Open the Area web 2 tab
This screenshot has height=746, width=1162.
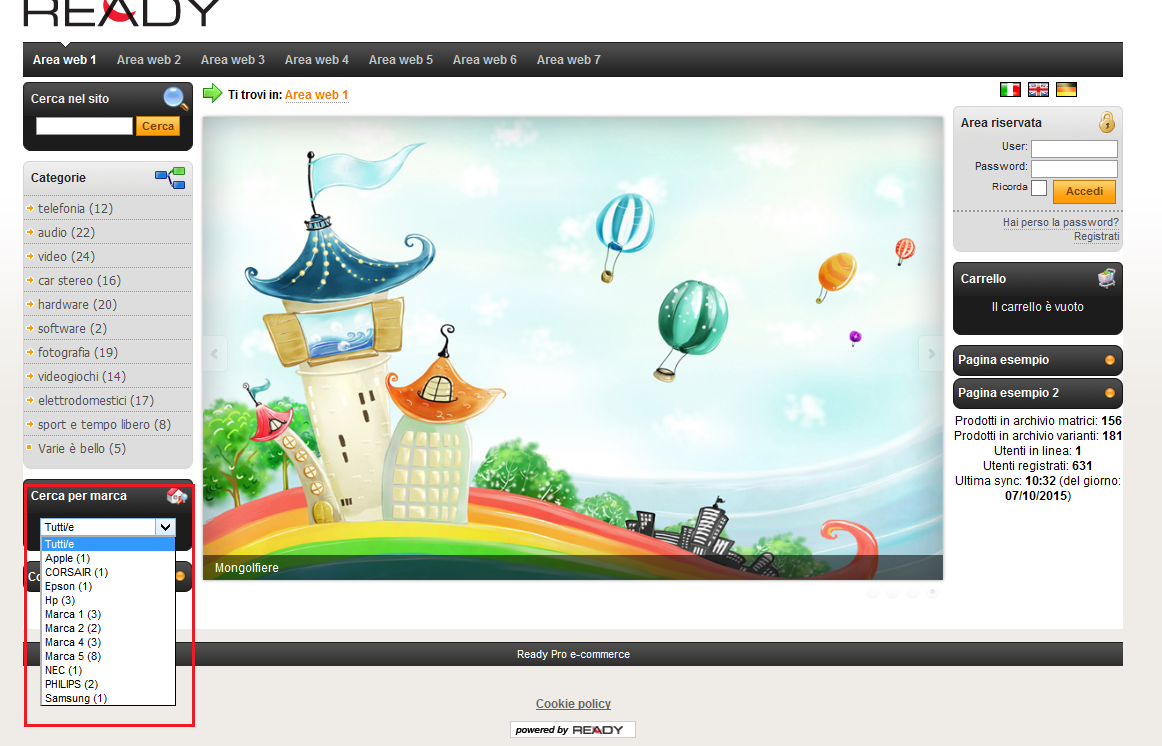point(149,60)
